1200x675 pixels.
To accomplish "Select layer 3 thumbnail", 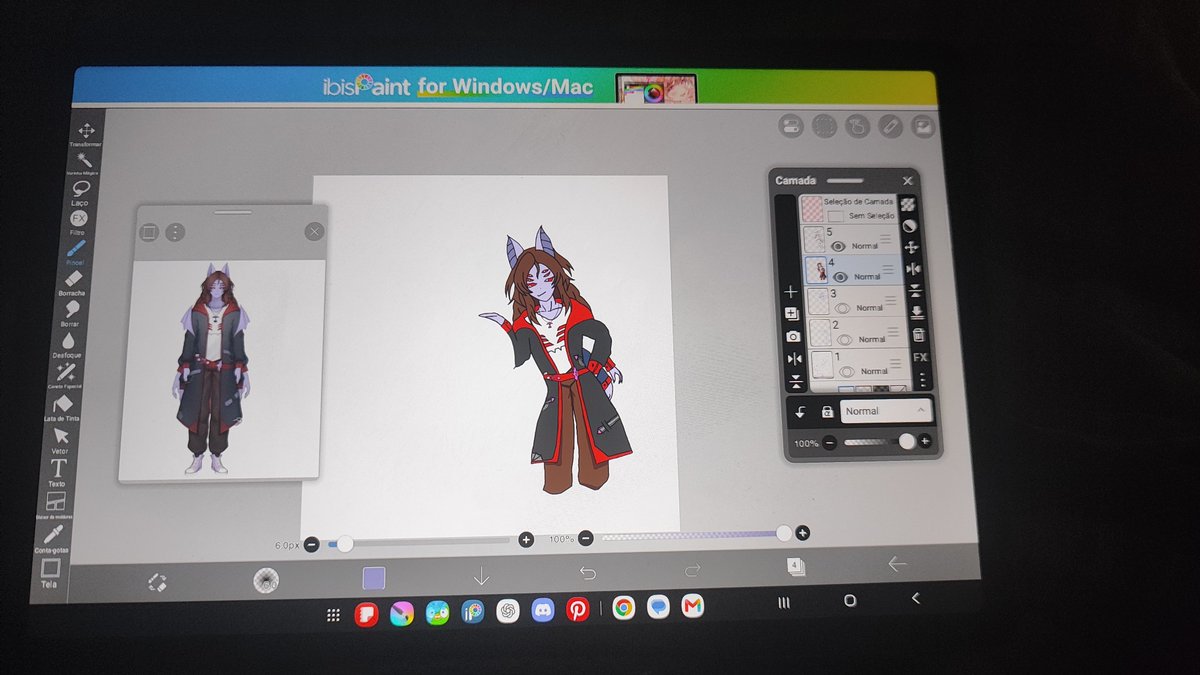I will [x=817, y=301].
